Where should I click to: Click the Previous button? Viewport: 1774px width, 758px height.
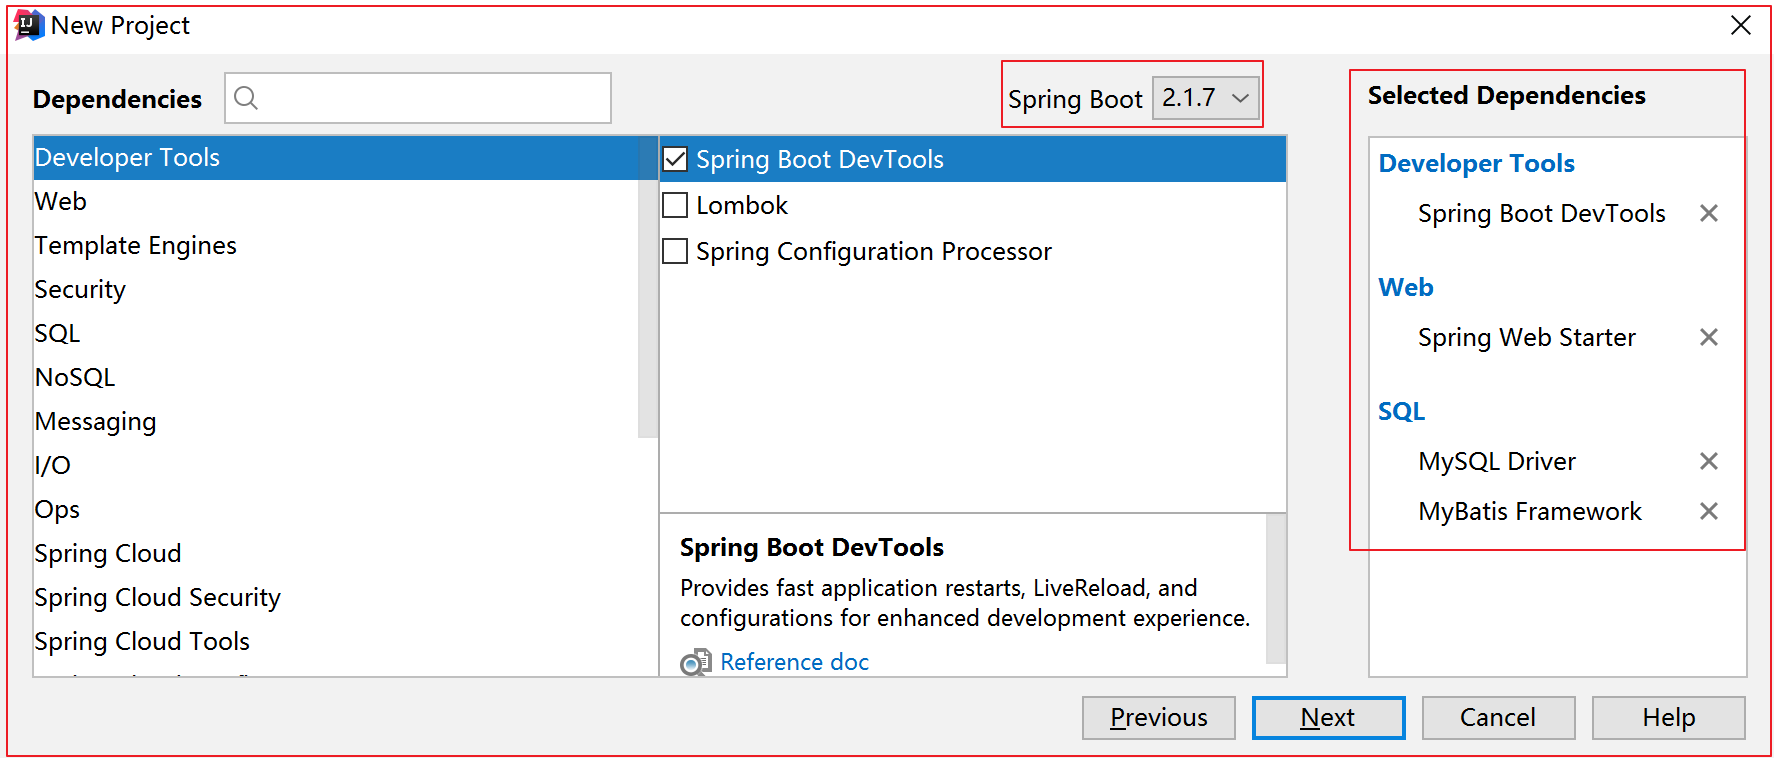click(x=1159, y=718)
